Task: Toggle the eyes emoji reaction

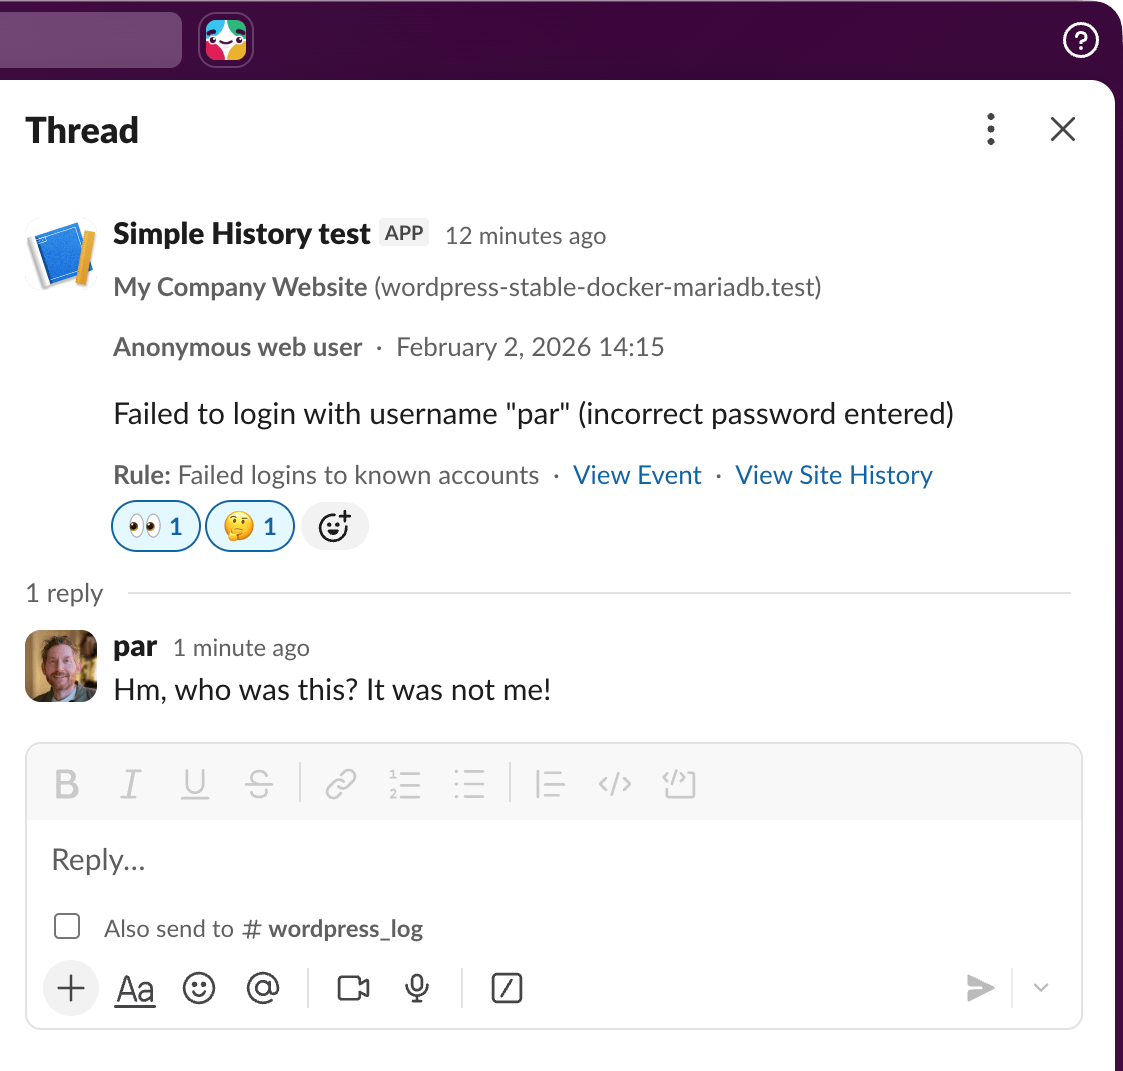Action: tap(155, 526)
